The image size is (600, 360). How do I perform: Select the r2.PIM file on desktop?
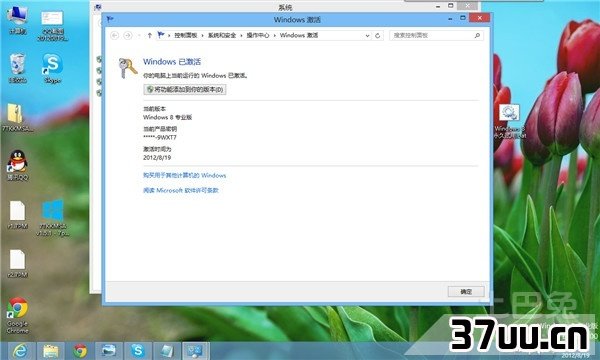point(18,264)
